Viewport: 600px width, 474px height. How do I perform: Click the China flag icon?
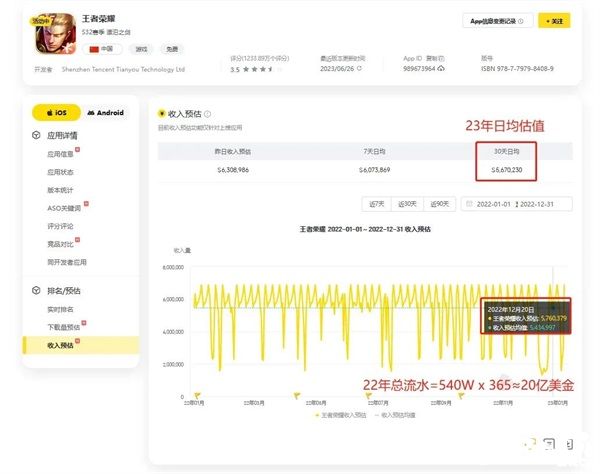[x=94, y=49]
